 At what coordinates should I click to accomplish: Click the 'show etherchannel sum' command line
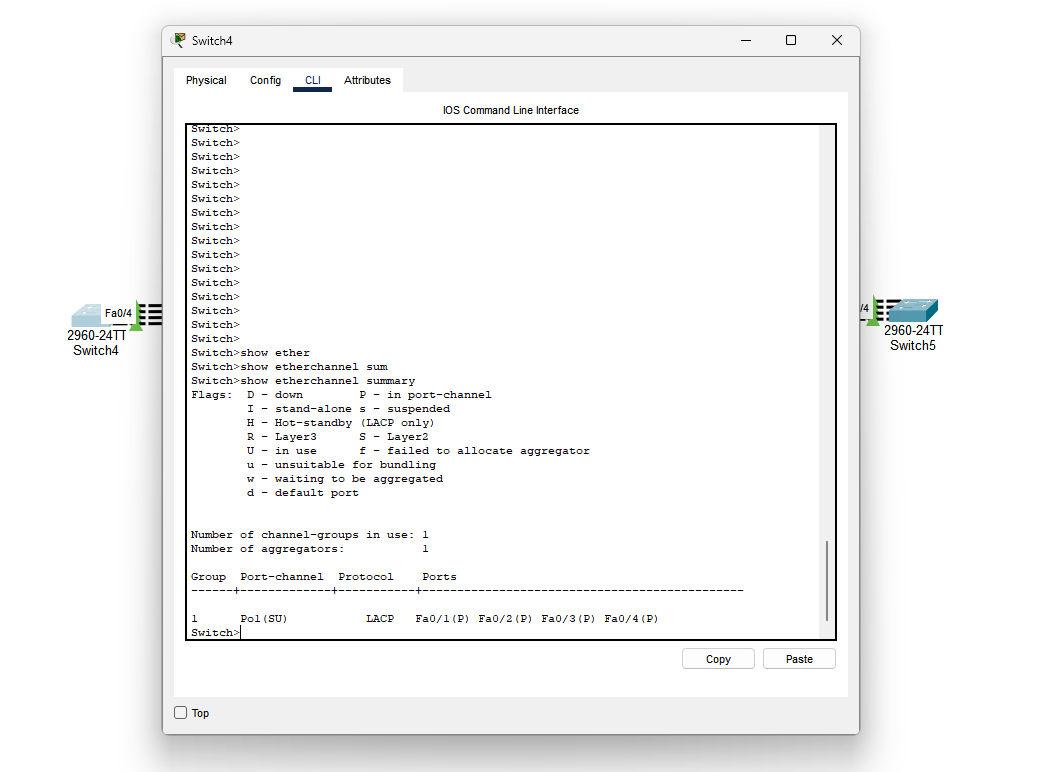tap(289, 367)
